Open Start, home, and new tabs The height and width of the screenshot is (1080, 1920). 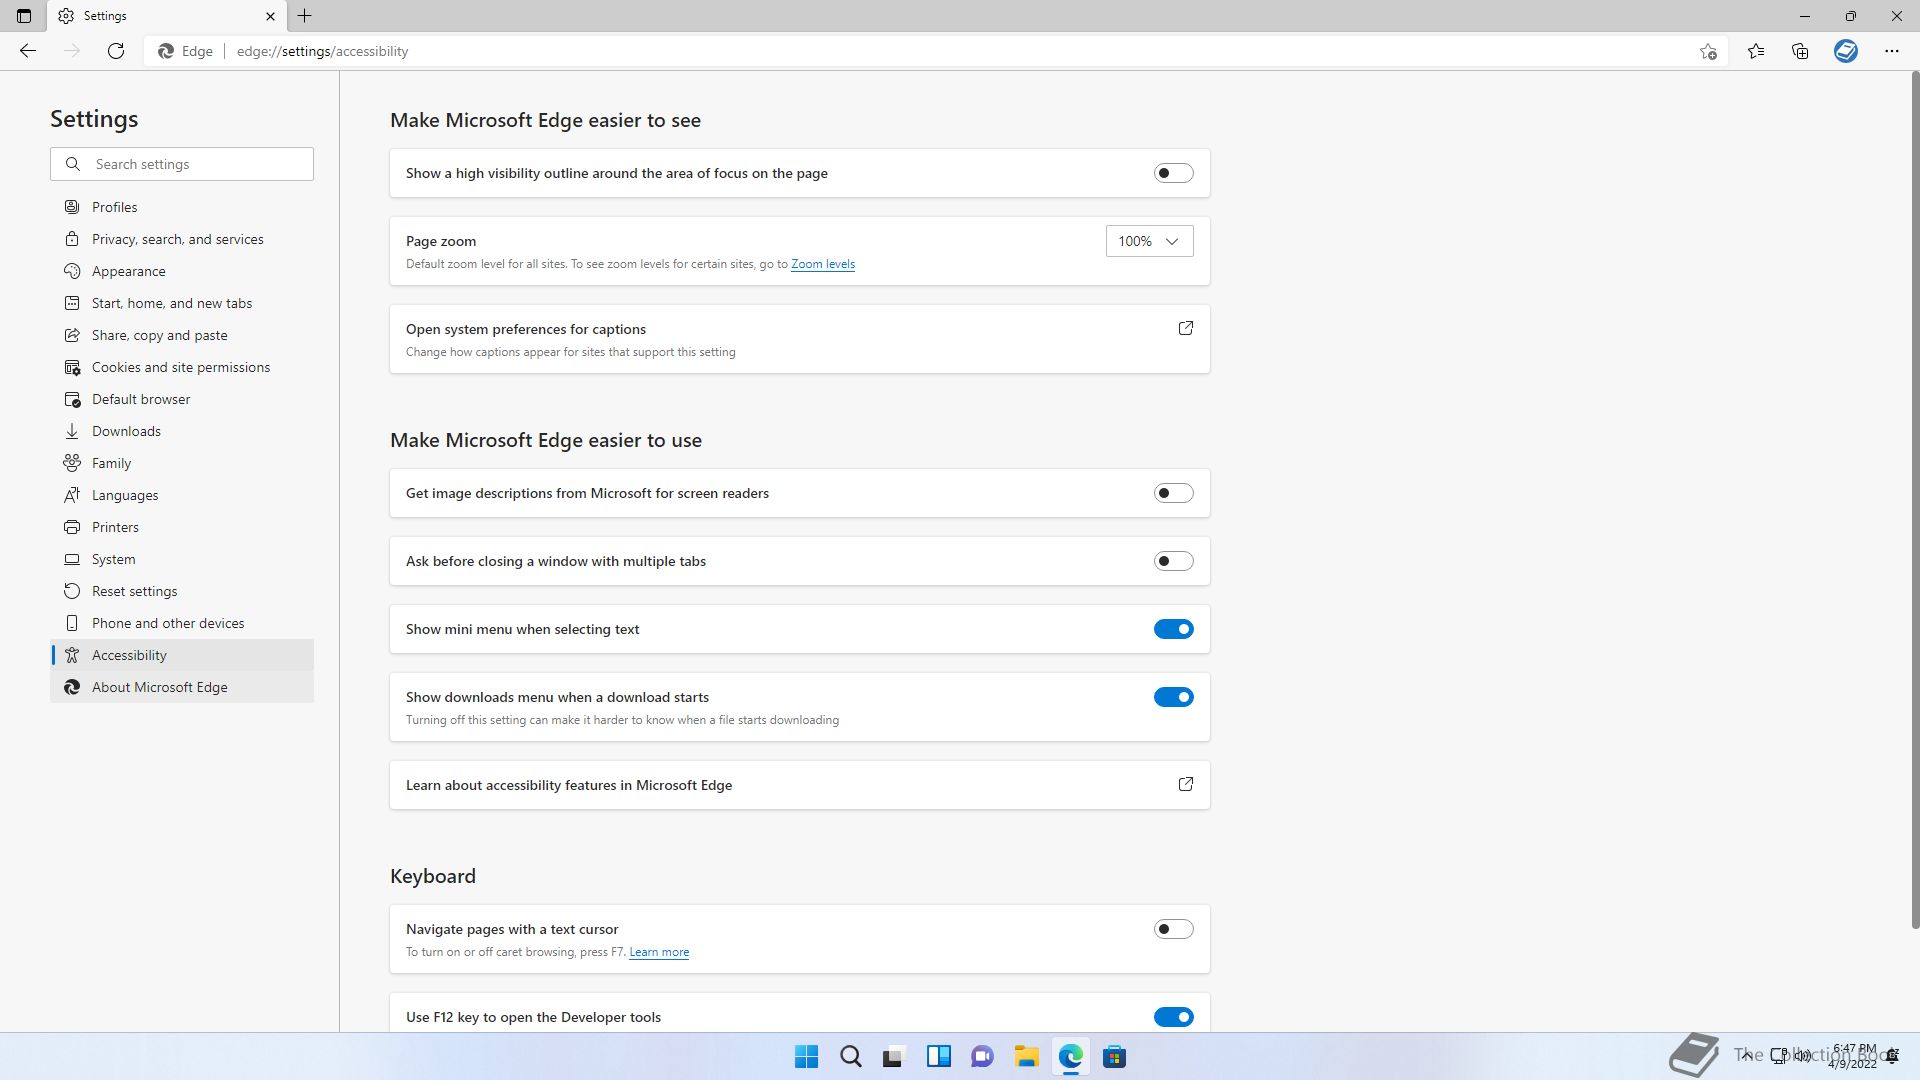(182, 303)
